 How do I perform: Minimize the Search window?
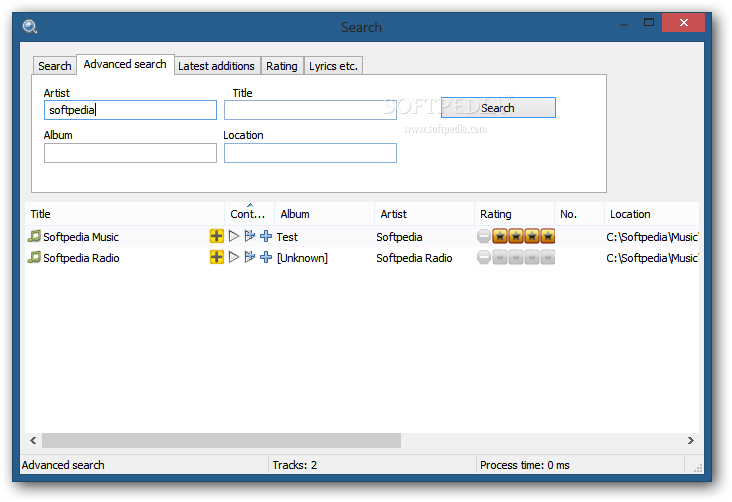click(x=624, y=23)
